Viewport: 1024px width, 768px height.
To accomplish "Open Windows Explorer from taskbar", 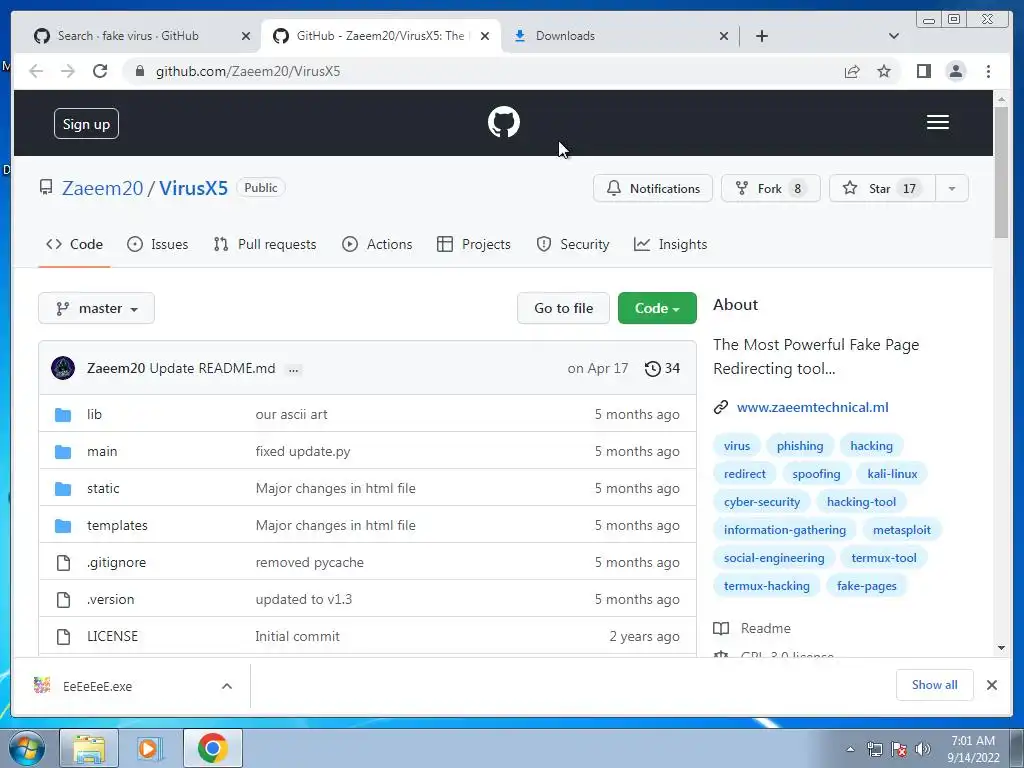I will [x=89, y=748].
